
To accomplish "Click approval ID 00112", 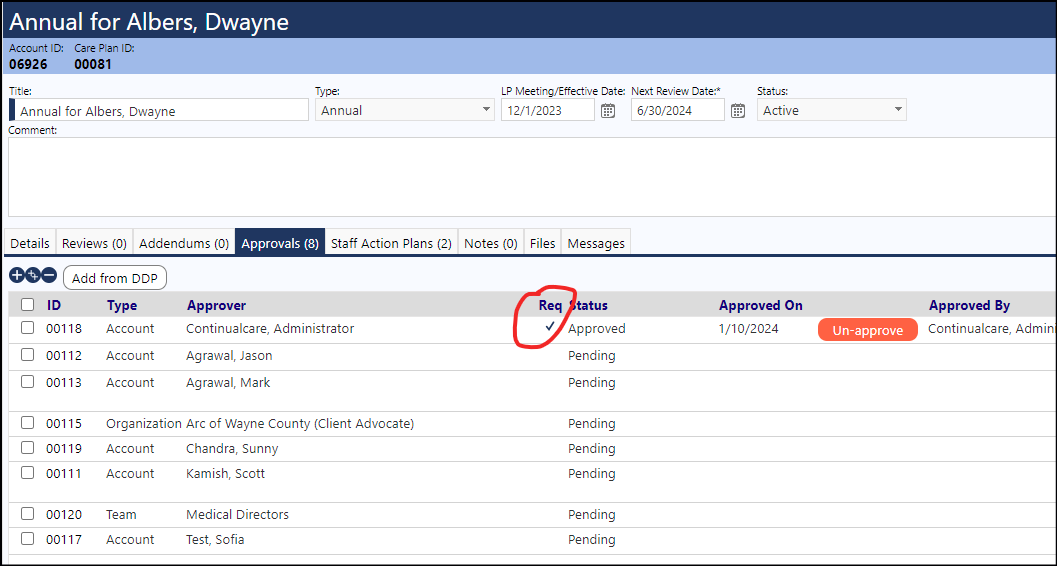I will tap(63, 355).
